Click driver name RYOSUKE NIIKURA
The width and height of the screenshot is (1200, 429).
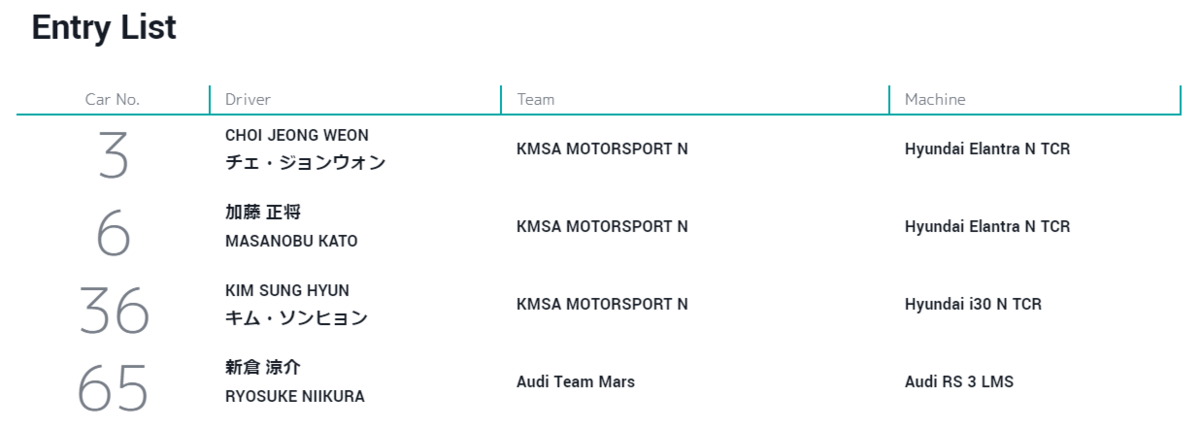click(x=295, y=396)
